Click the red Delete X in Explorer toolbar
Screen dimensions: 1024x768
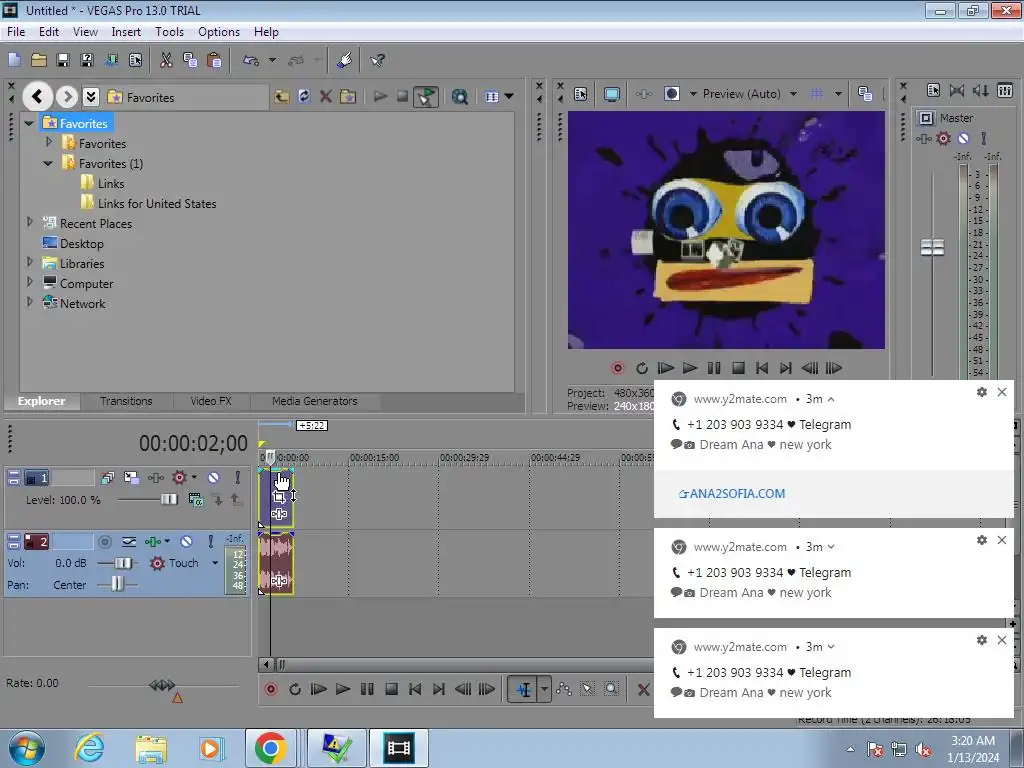tap(326, 97)
